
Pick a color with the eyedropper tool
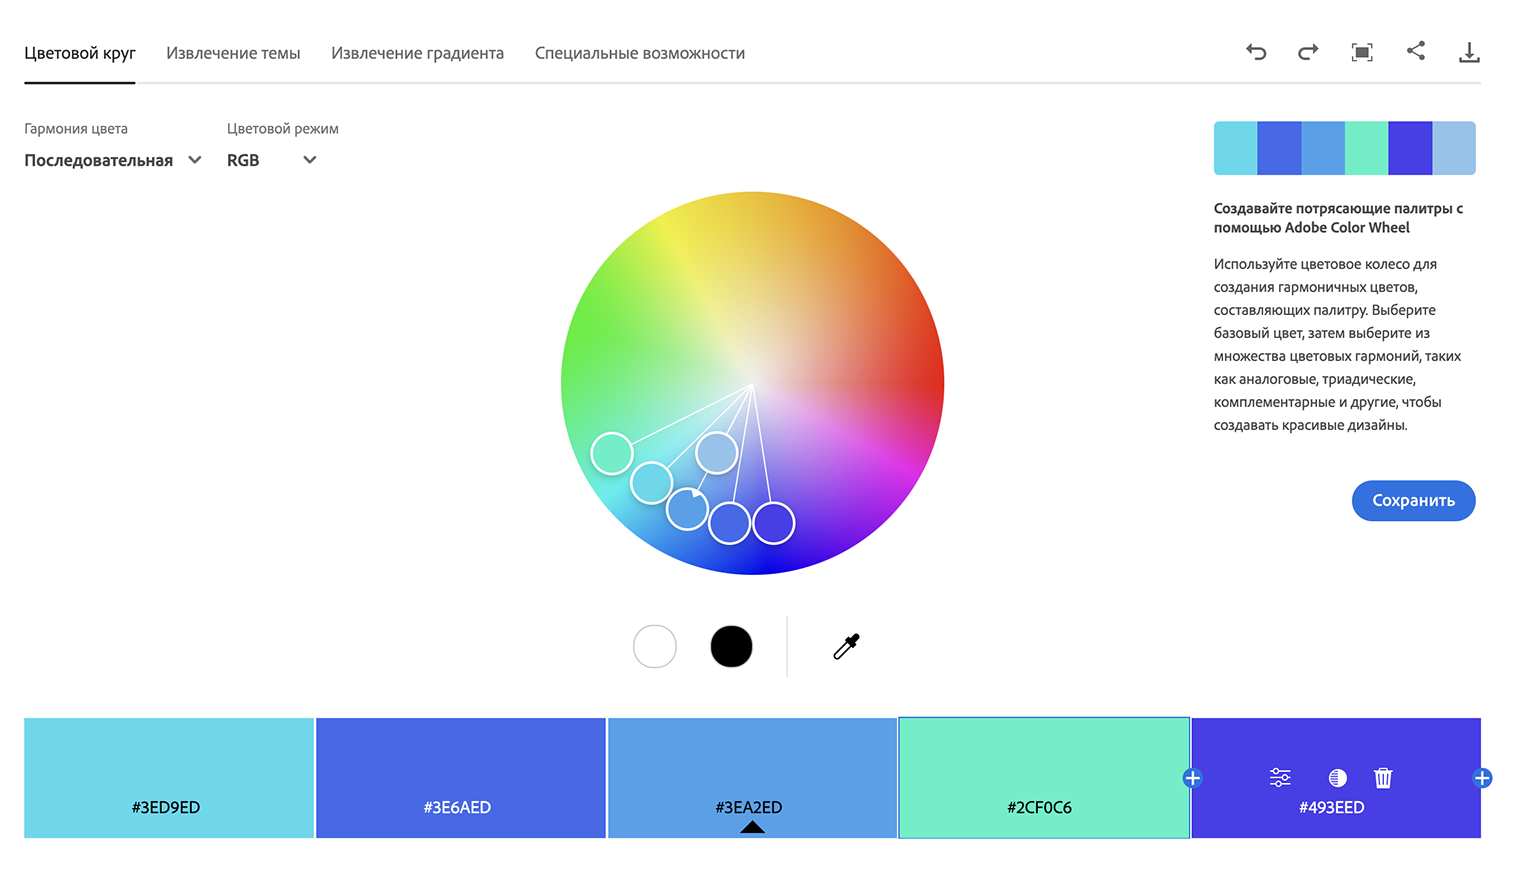click(846, 647)
